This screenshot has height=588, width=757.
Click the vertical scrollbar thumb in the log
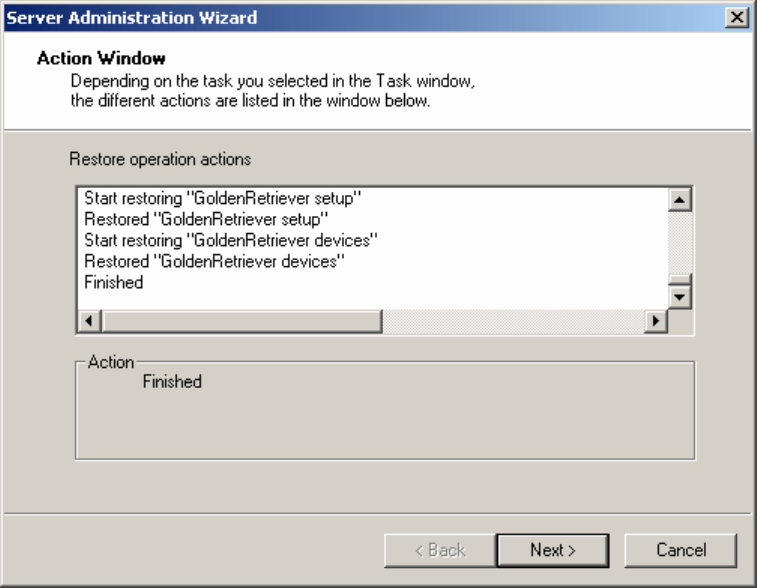click(x=681, y=280)
